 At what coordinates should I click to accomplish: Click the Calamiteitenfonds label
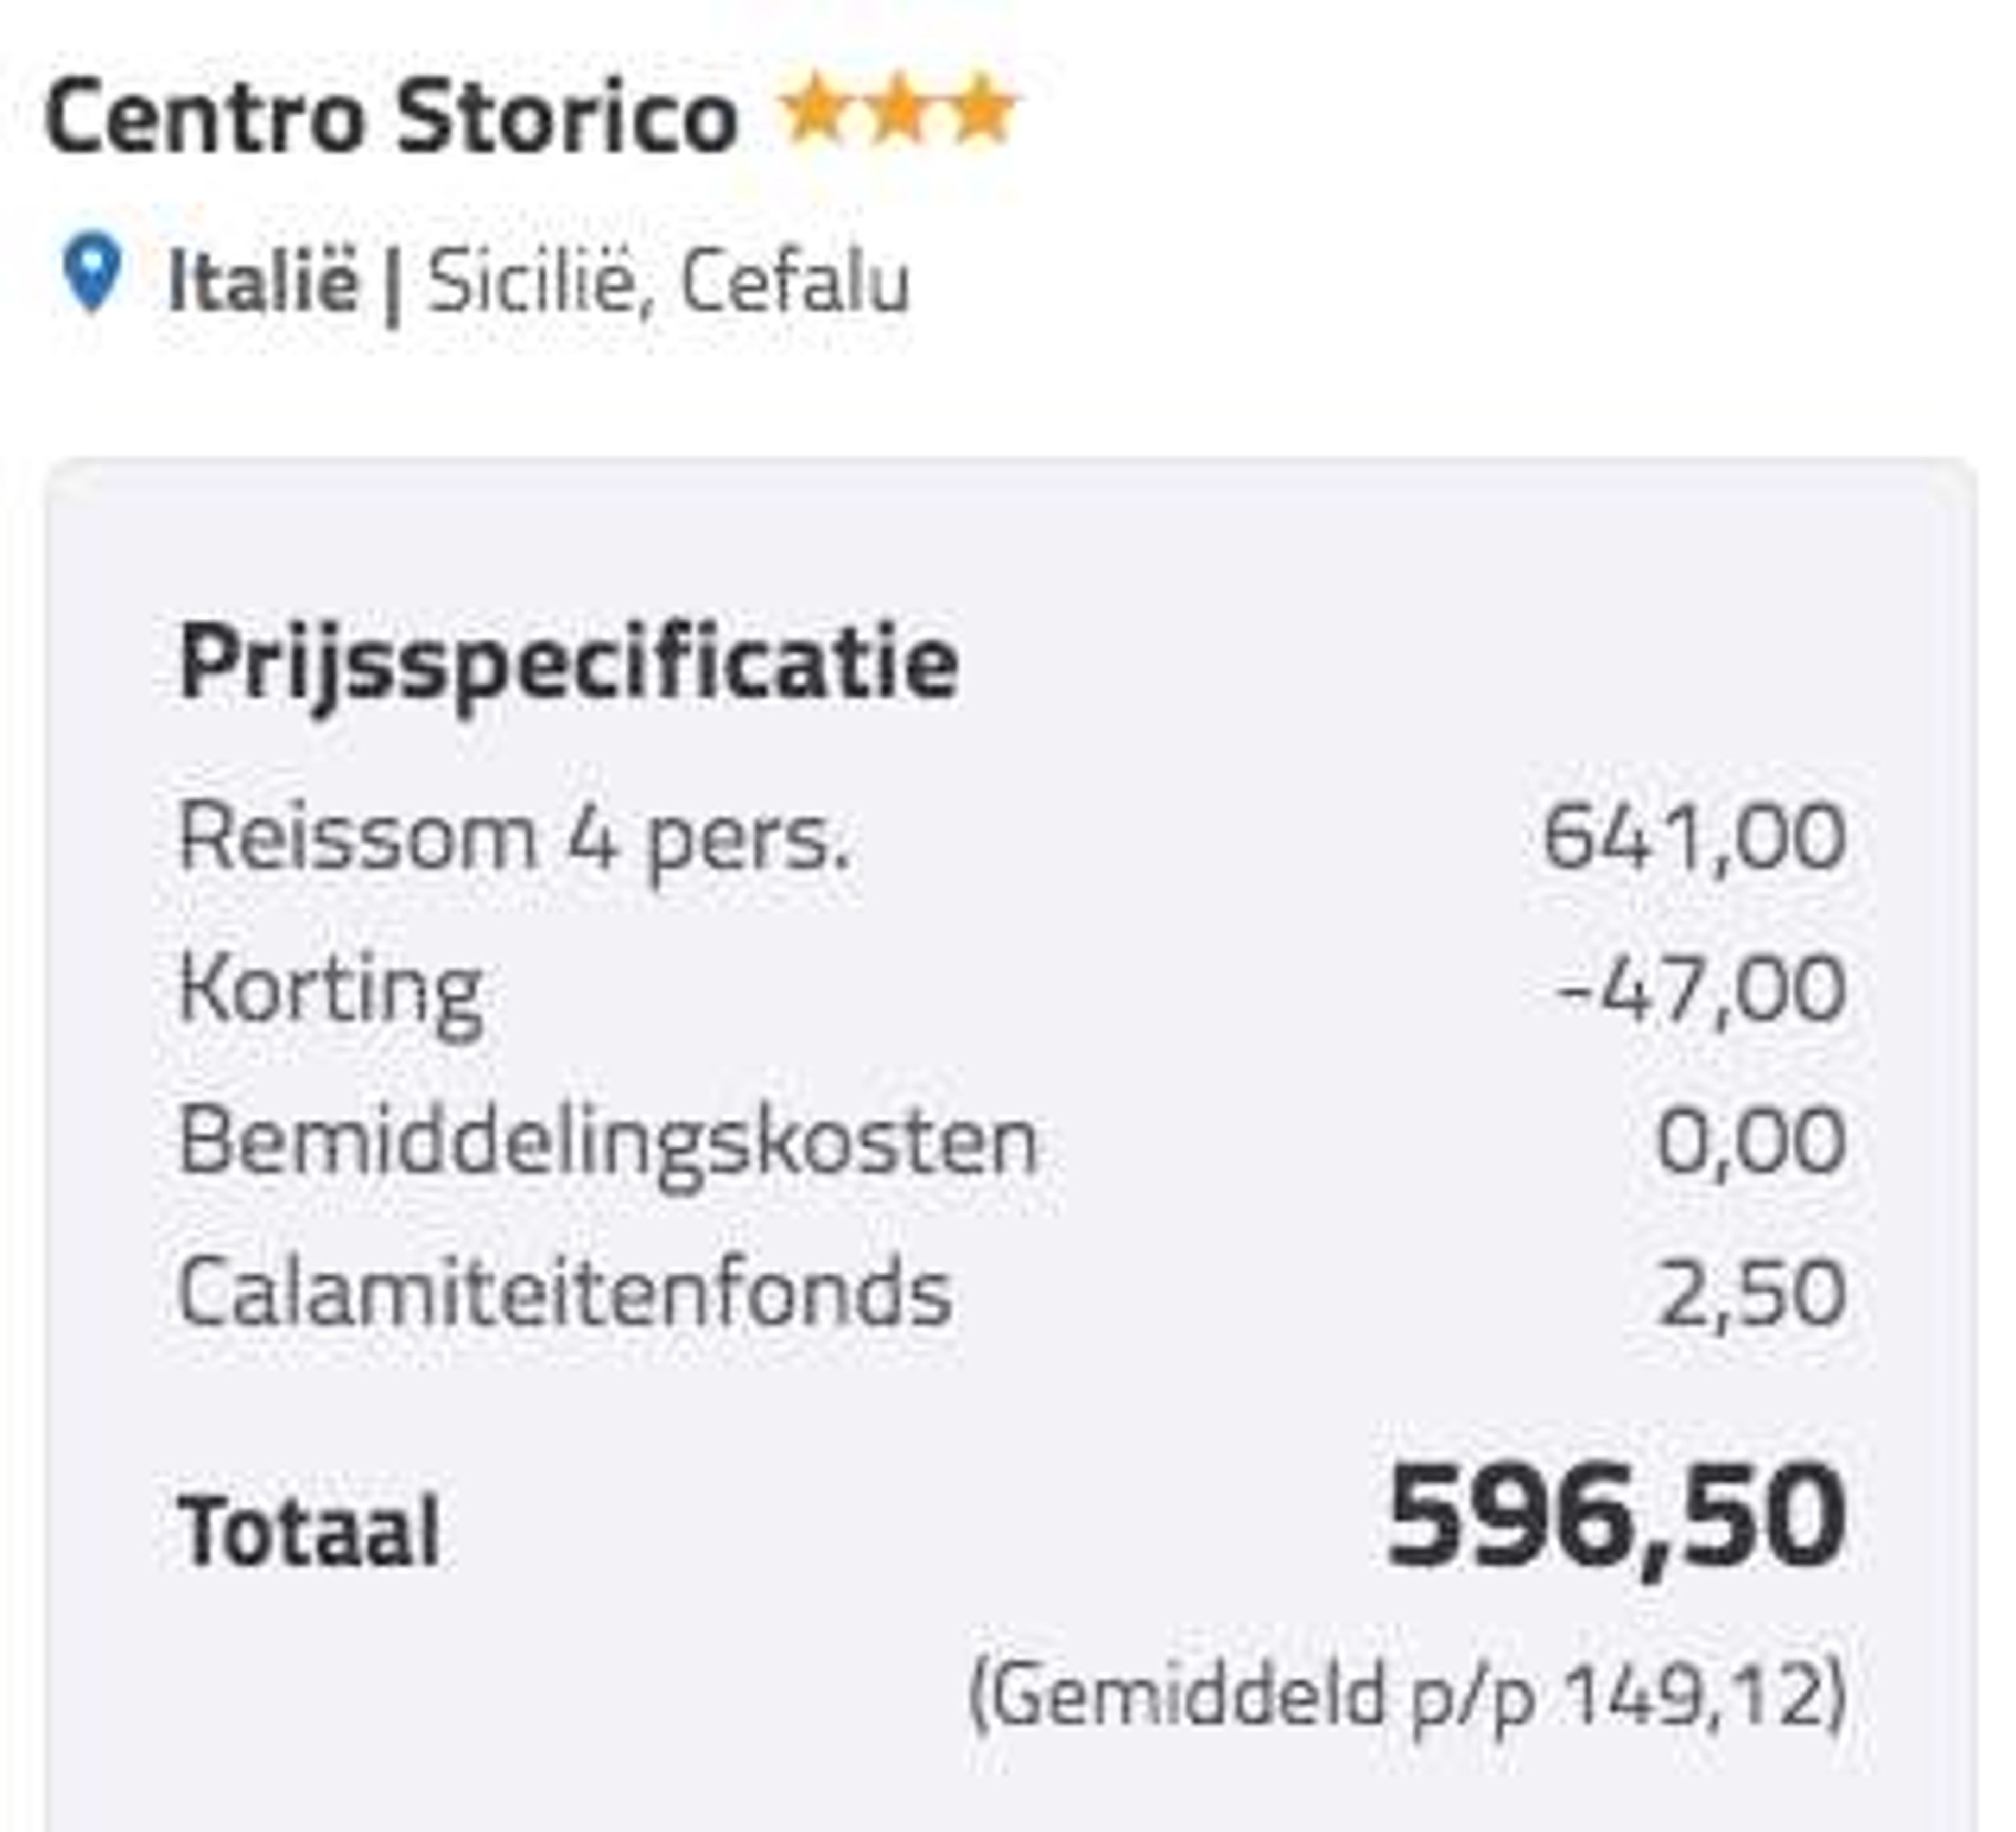pos(564,1292)
